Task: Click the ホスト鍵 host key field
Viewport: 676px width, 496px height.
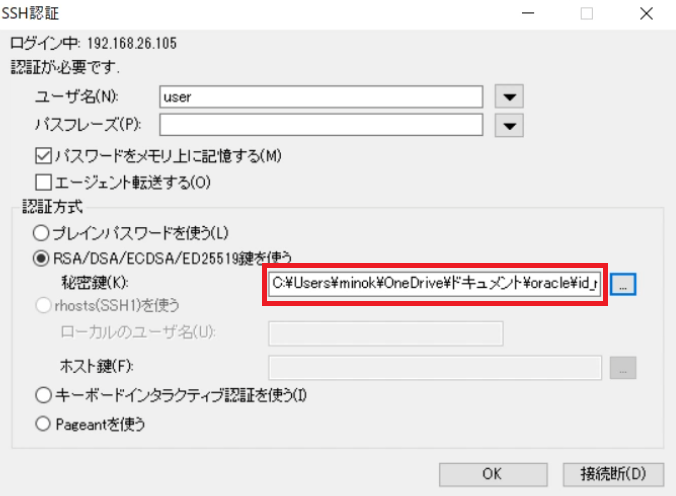Action: [435, 367]
